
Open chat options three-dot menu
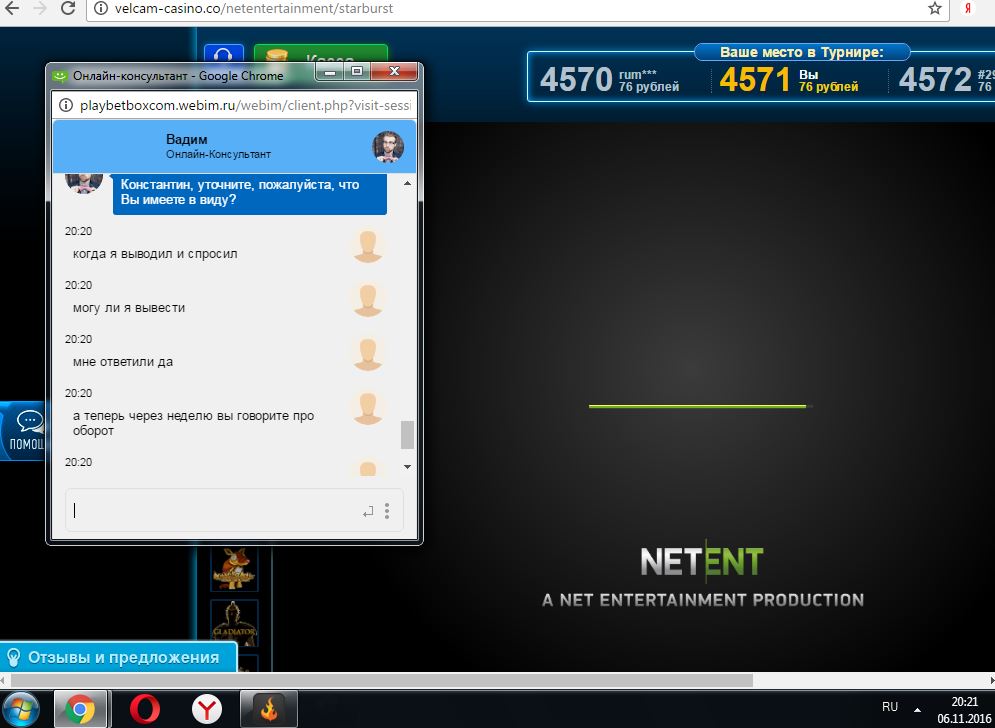[x=387, y=511]
